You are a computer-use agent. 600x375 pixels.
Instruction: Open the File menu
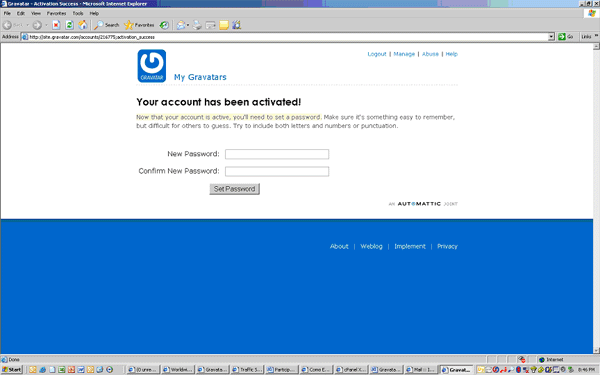[x=7, y=13]
